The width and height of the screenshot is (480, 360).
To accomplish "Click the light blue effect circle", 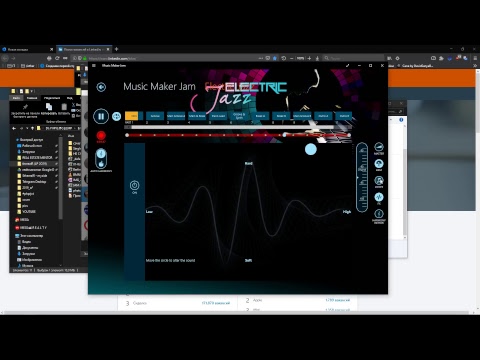I will [x=311, y=149].
